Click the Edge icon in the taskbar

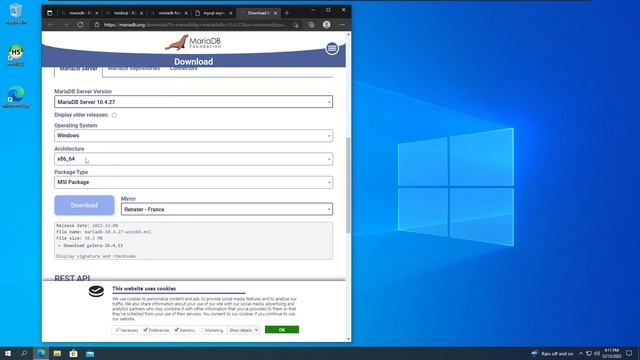pyautogui.click(x=41, y=353)
